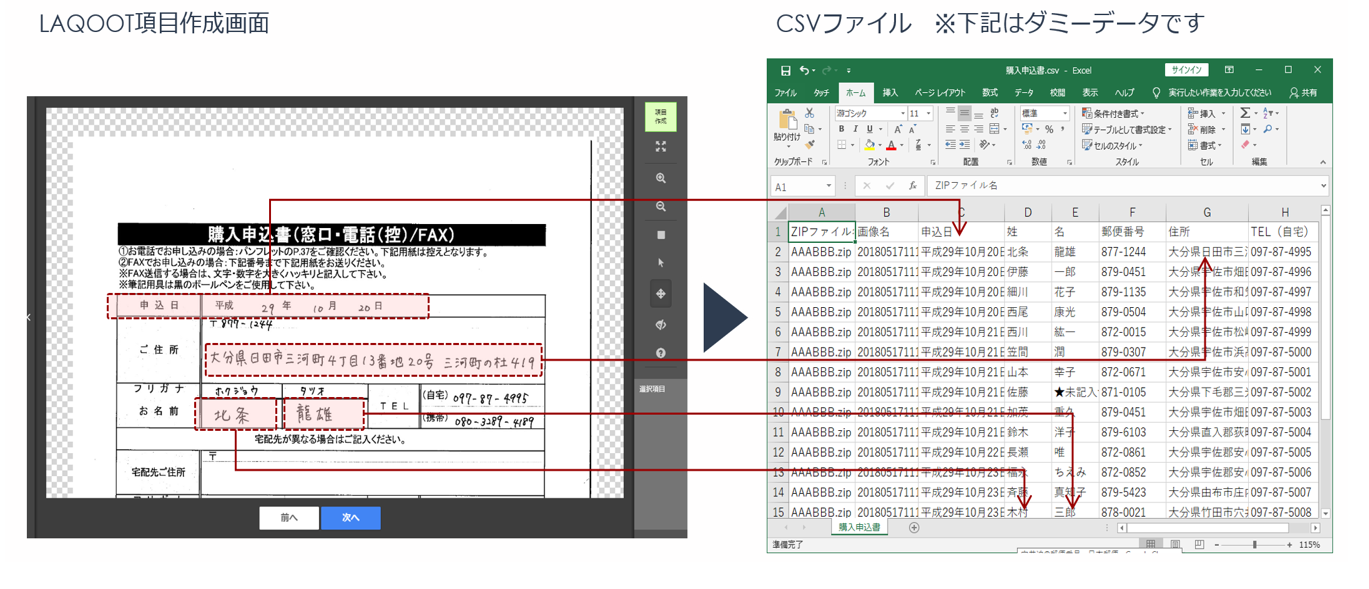1369x589 pixels.
Task: Click the LAQOOT zoom out magnifier icon
Action: [x=660, y=207]
